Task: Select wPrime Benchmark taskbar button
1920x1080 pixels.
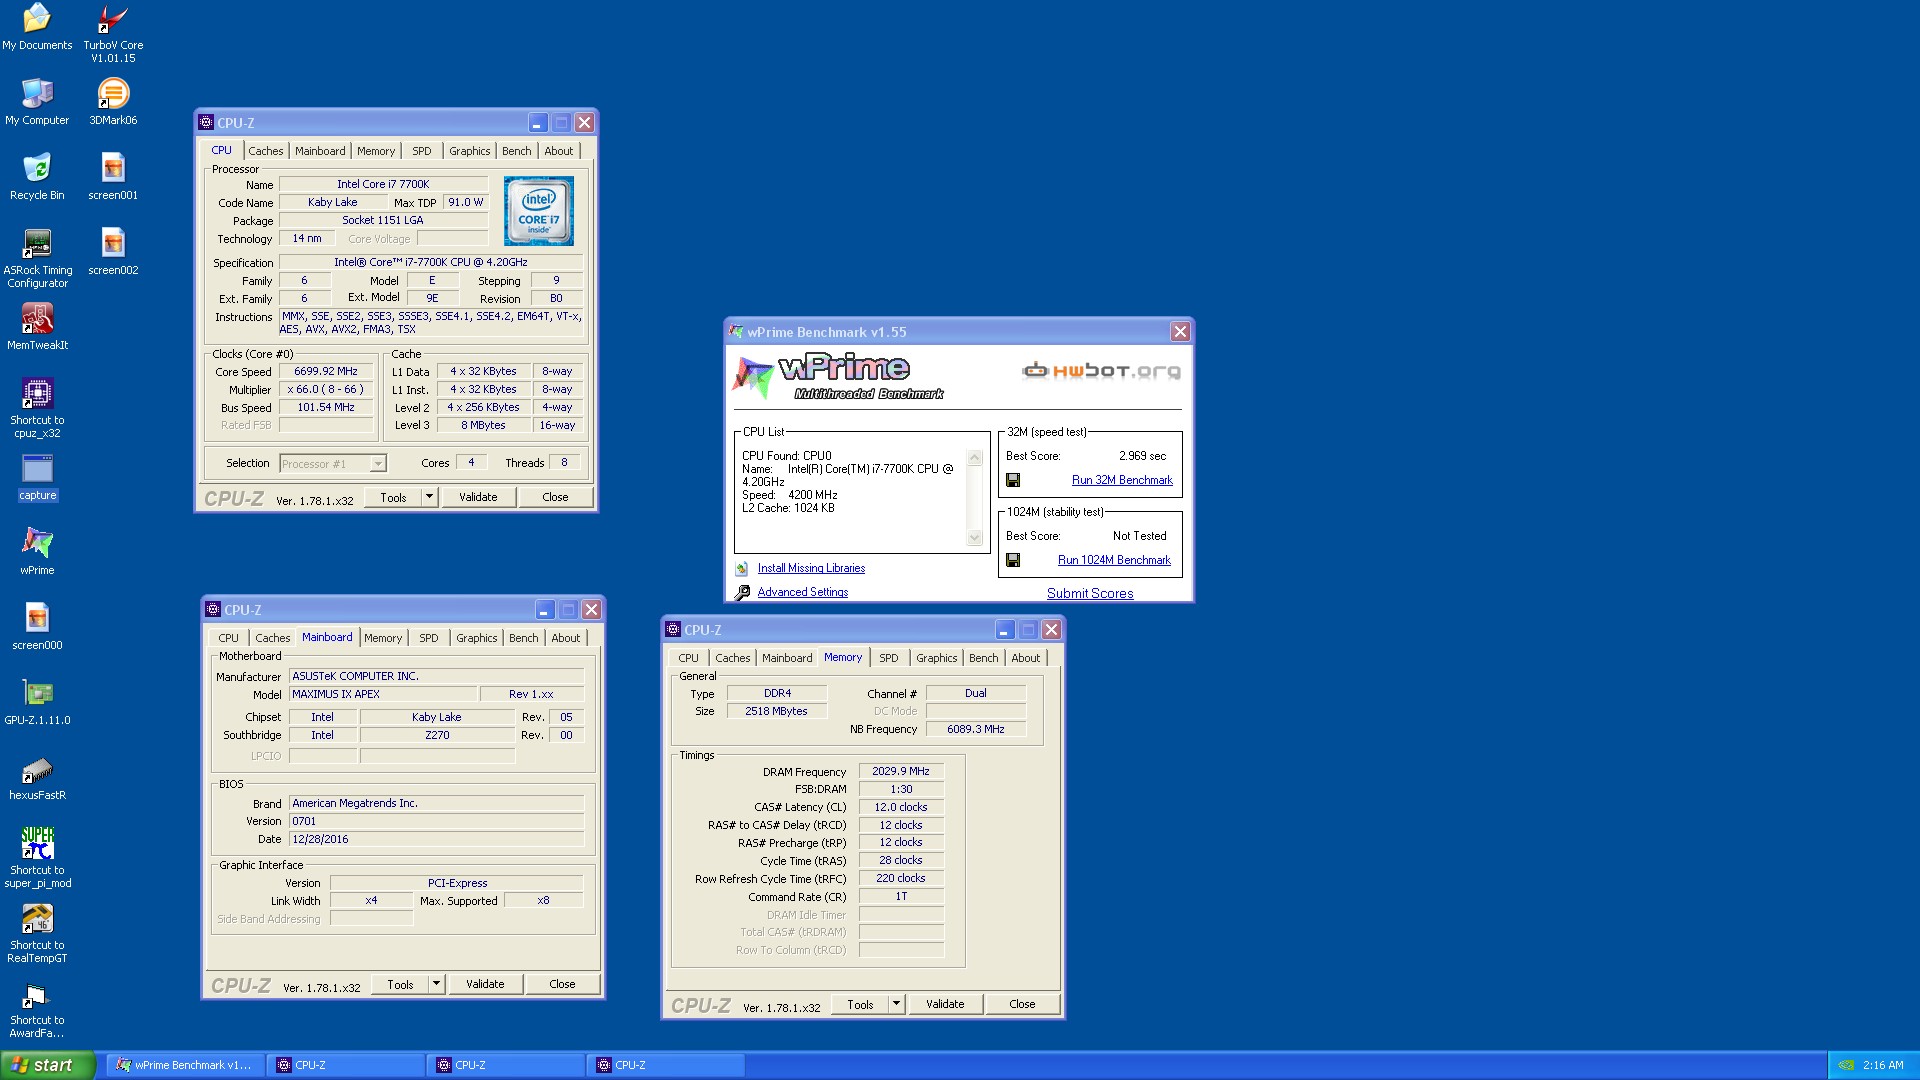Action: pos(184,1065)
